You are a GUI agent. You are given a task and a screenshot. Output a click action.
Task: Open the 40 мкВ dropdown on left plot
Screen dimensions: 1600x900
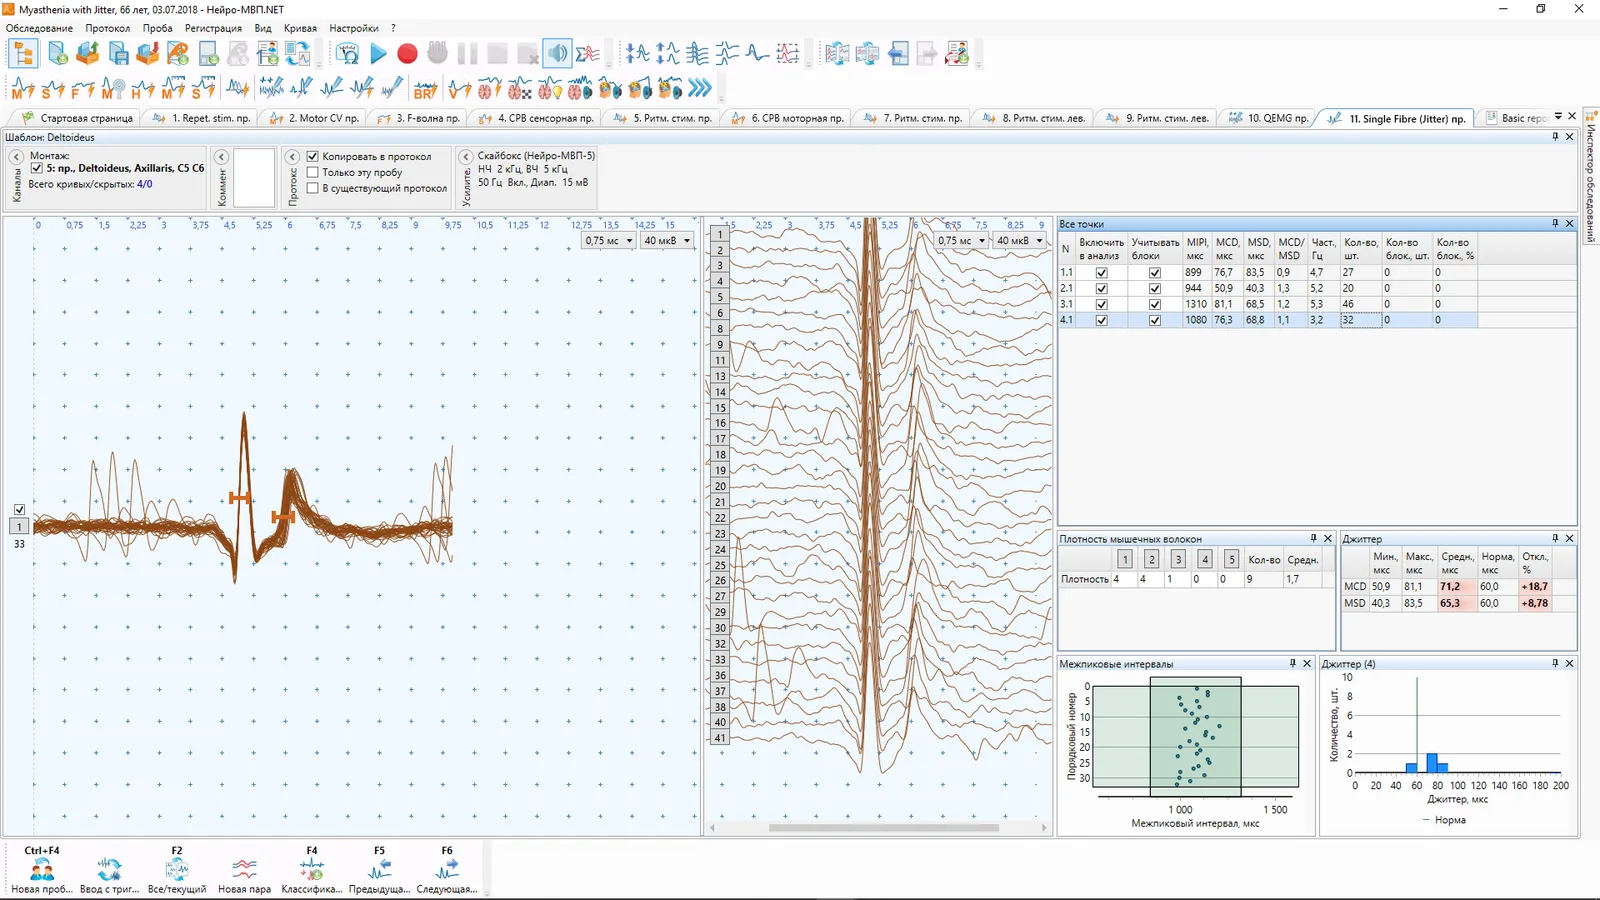[x=667, y=240]
